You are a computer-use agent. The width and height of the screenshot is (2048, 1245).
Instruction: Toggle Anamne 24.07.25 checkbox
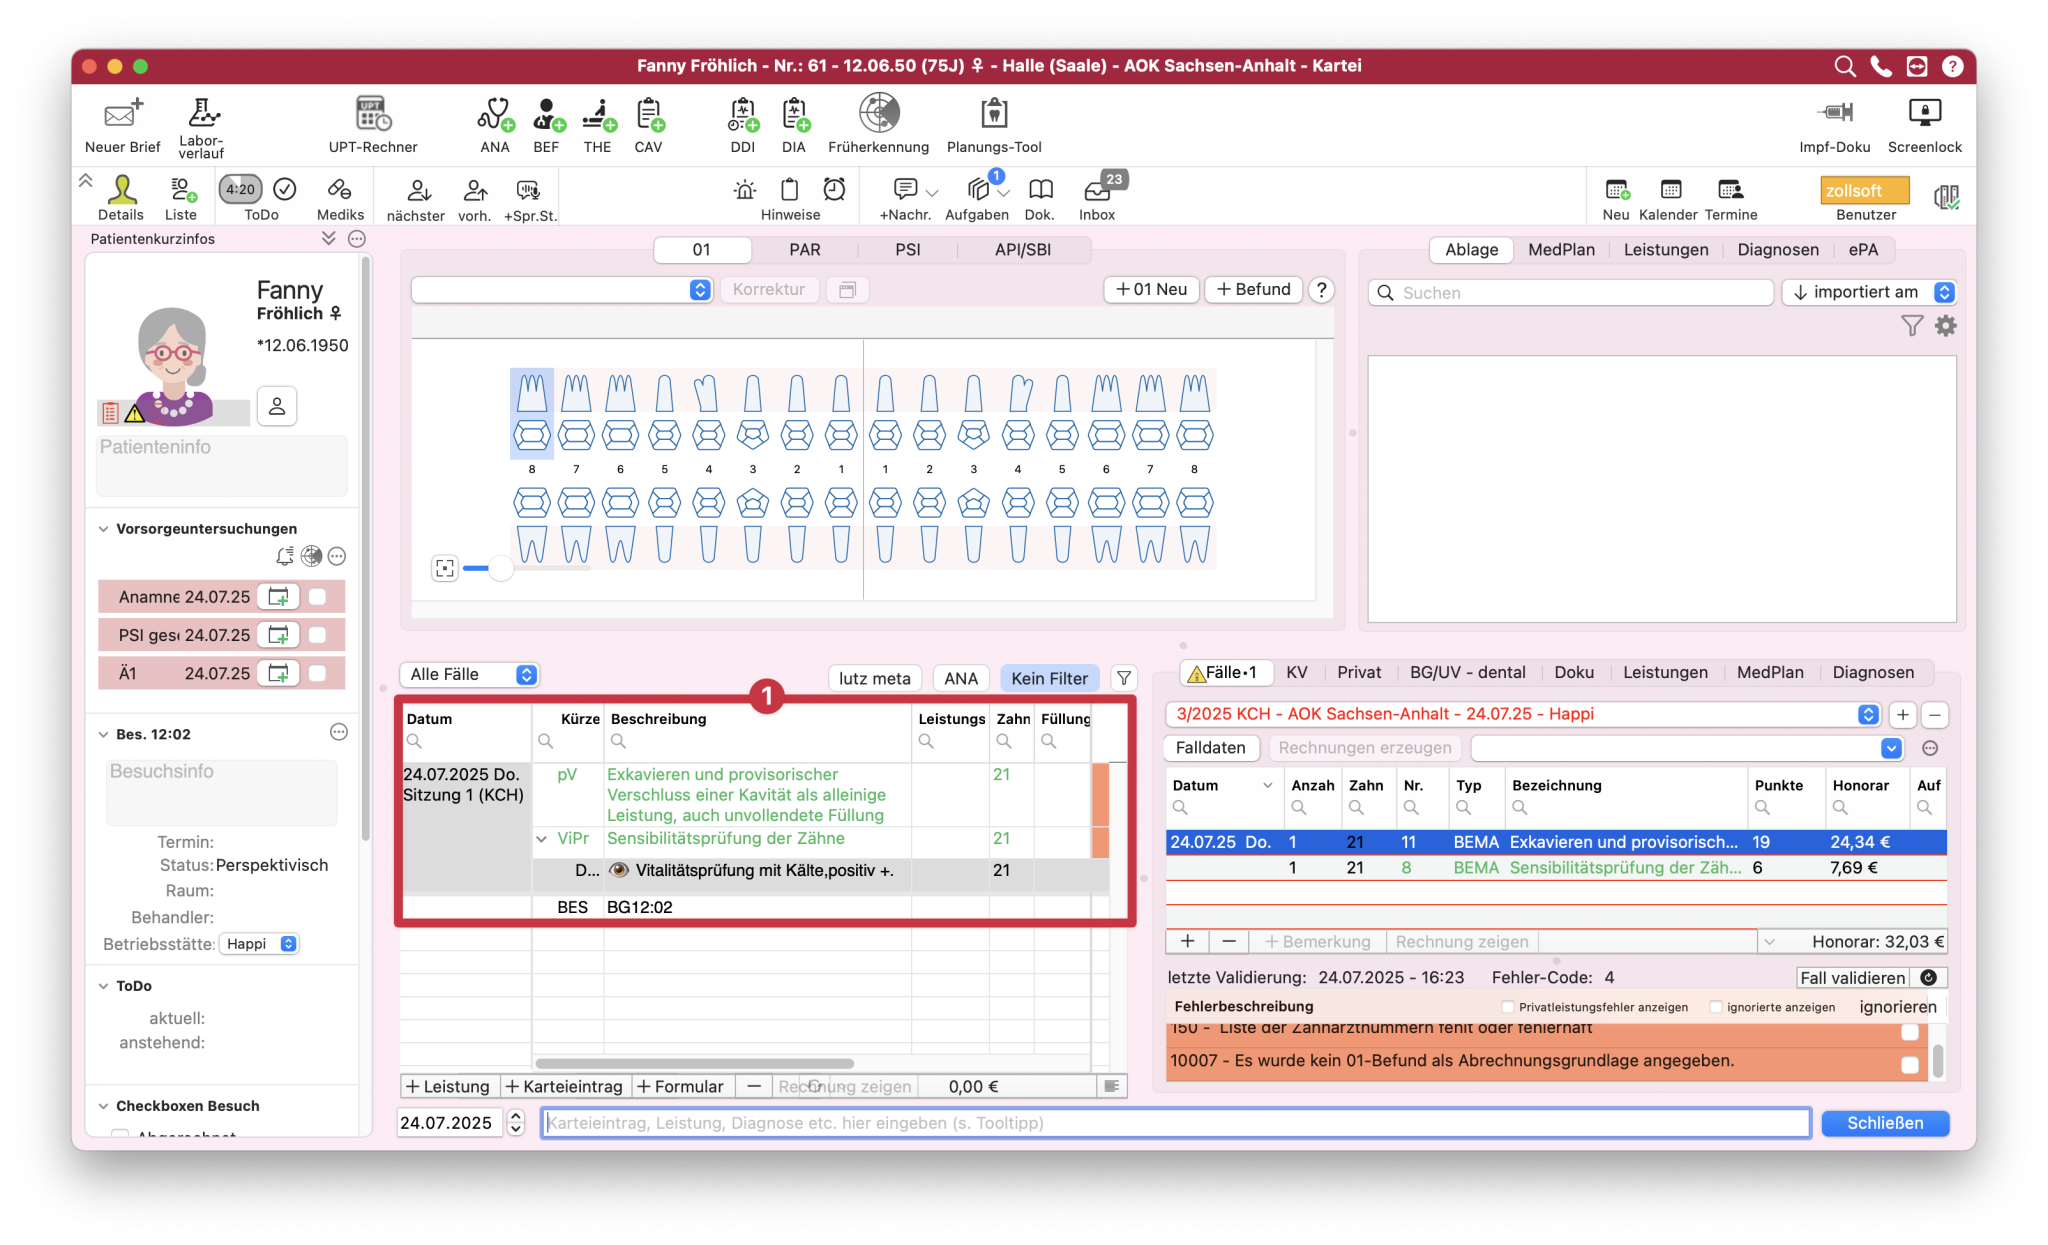coord(317,597)
